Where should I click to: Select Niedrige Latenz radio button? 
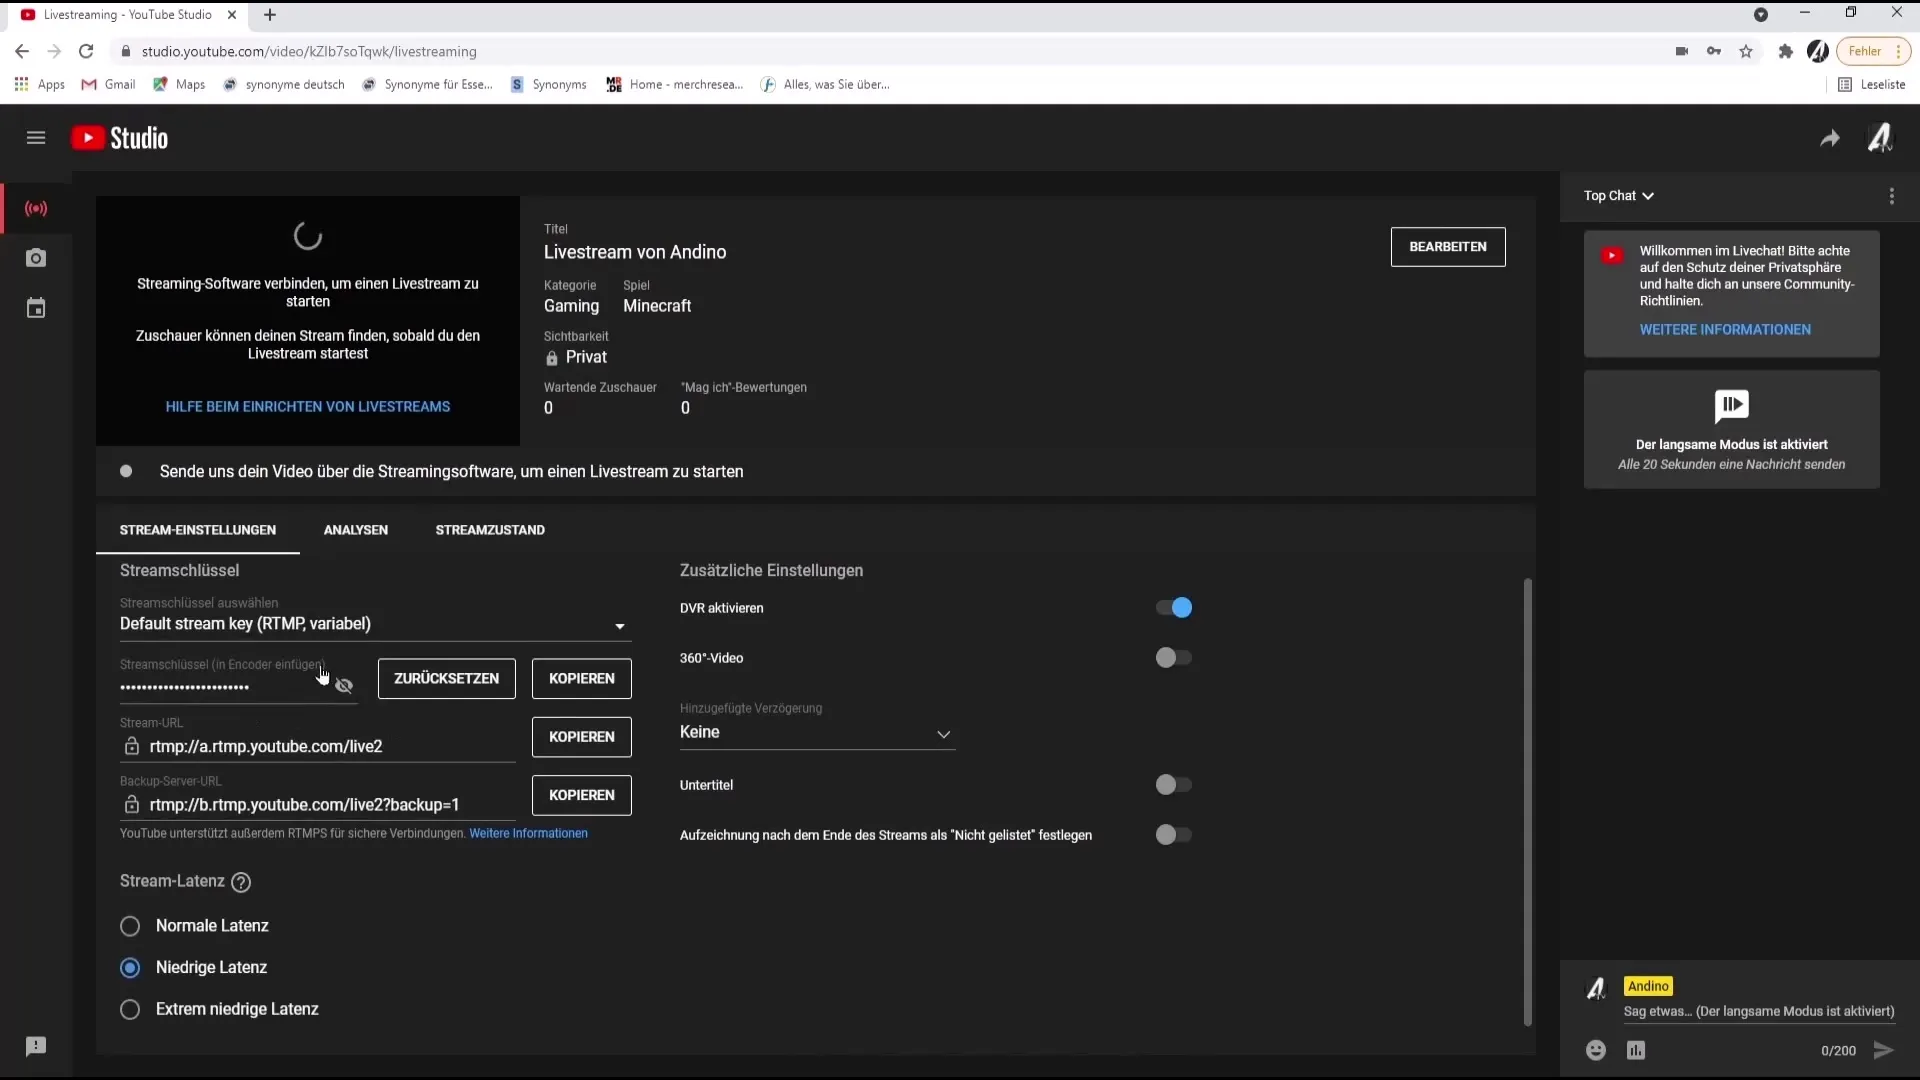point(129,967)
